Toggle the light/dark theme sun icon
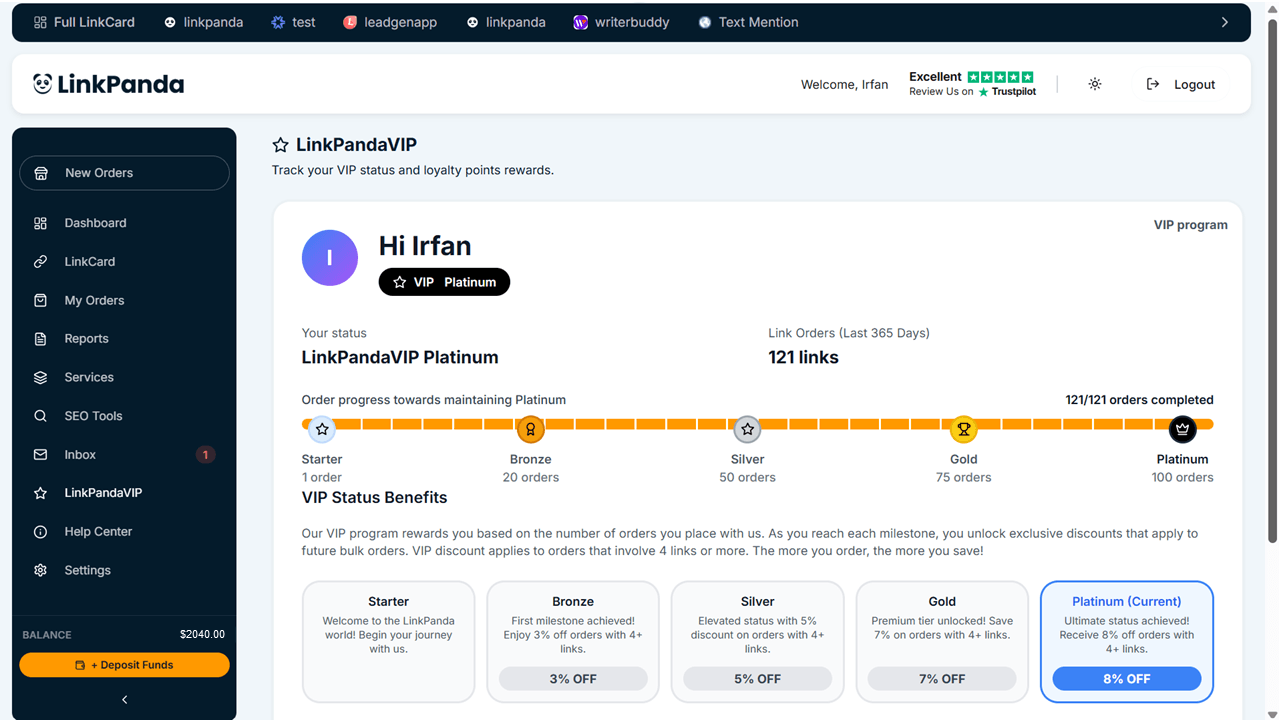The image size is (1280, 720). [1095, 84]
